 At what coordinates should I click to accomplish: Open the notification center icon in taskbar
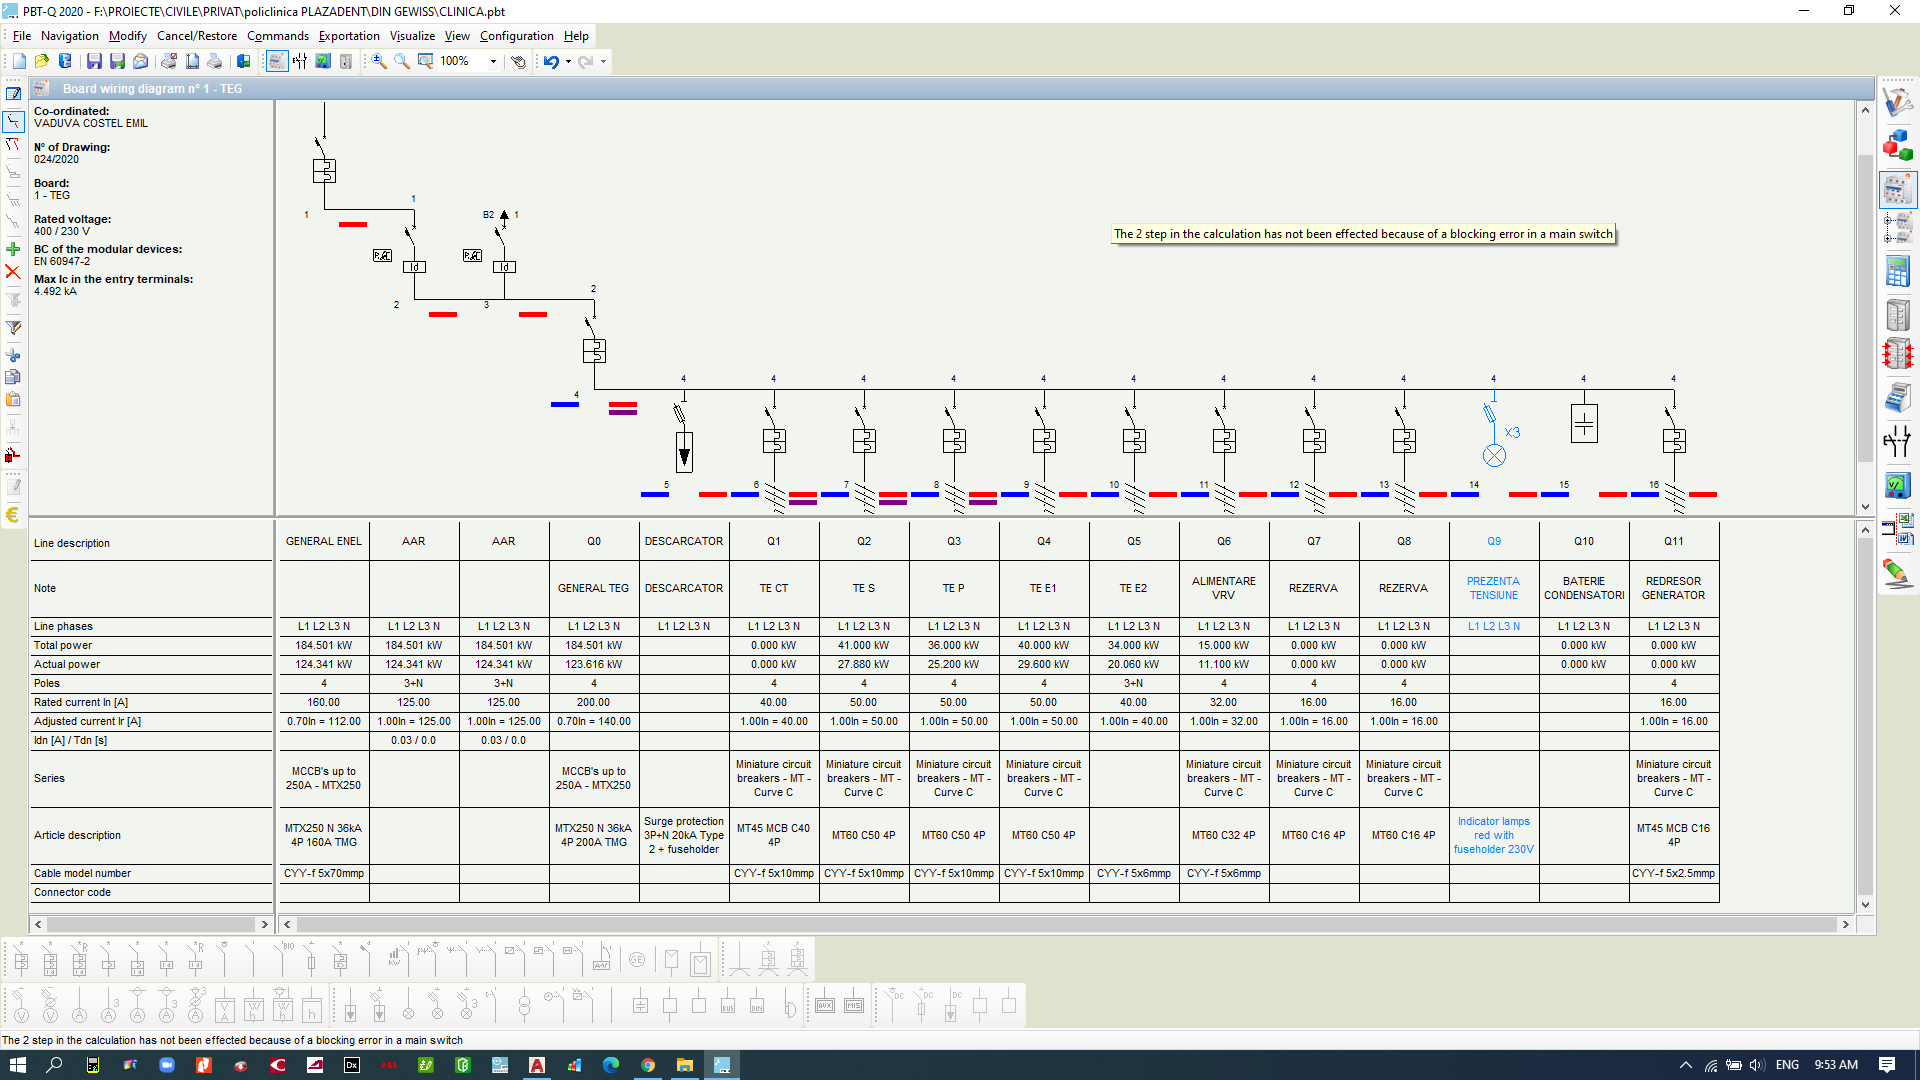pos(1887,1065)
